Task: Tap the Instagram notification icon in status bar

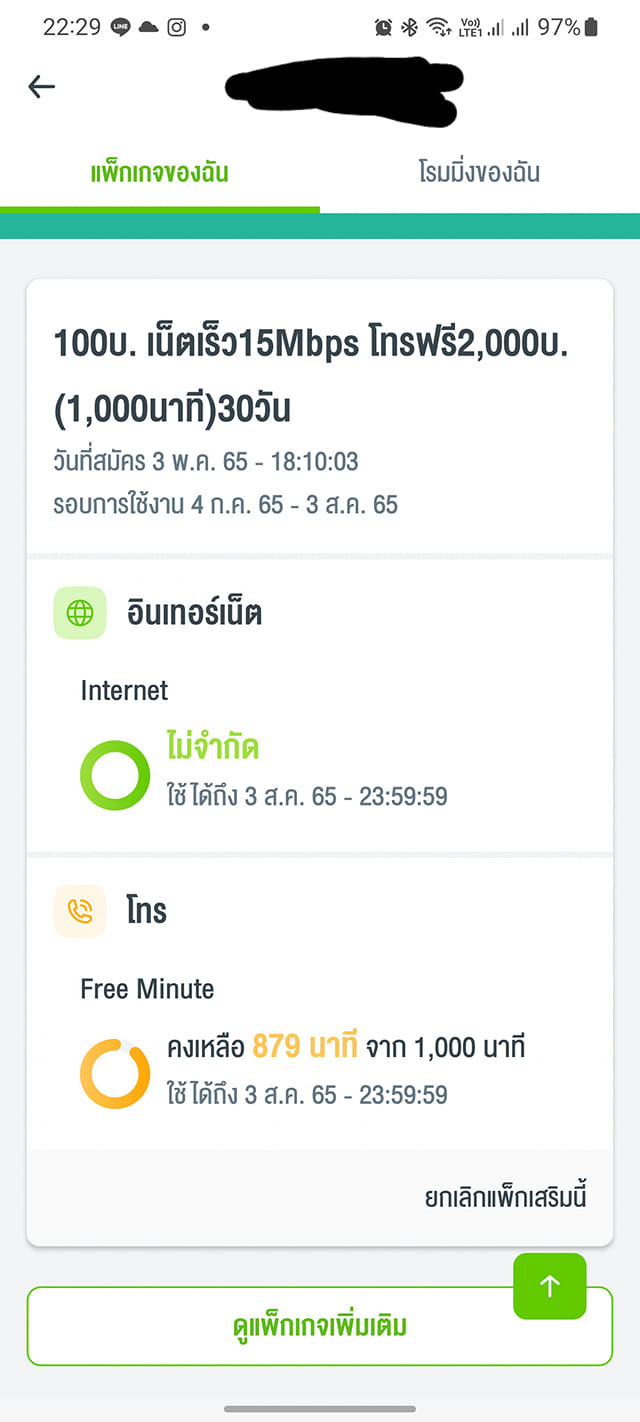Action: coord(176,27)
